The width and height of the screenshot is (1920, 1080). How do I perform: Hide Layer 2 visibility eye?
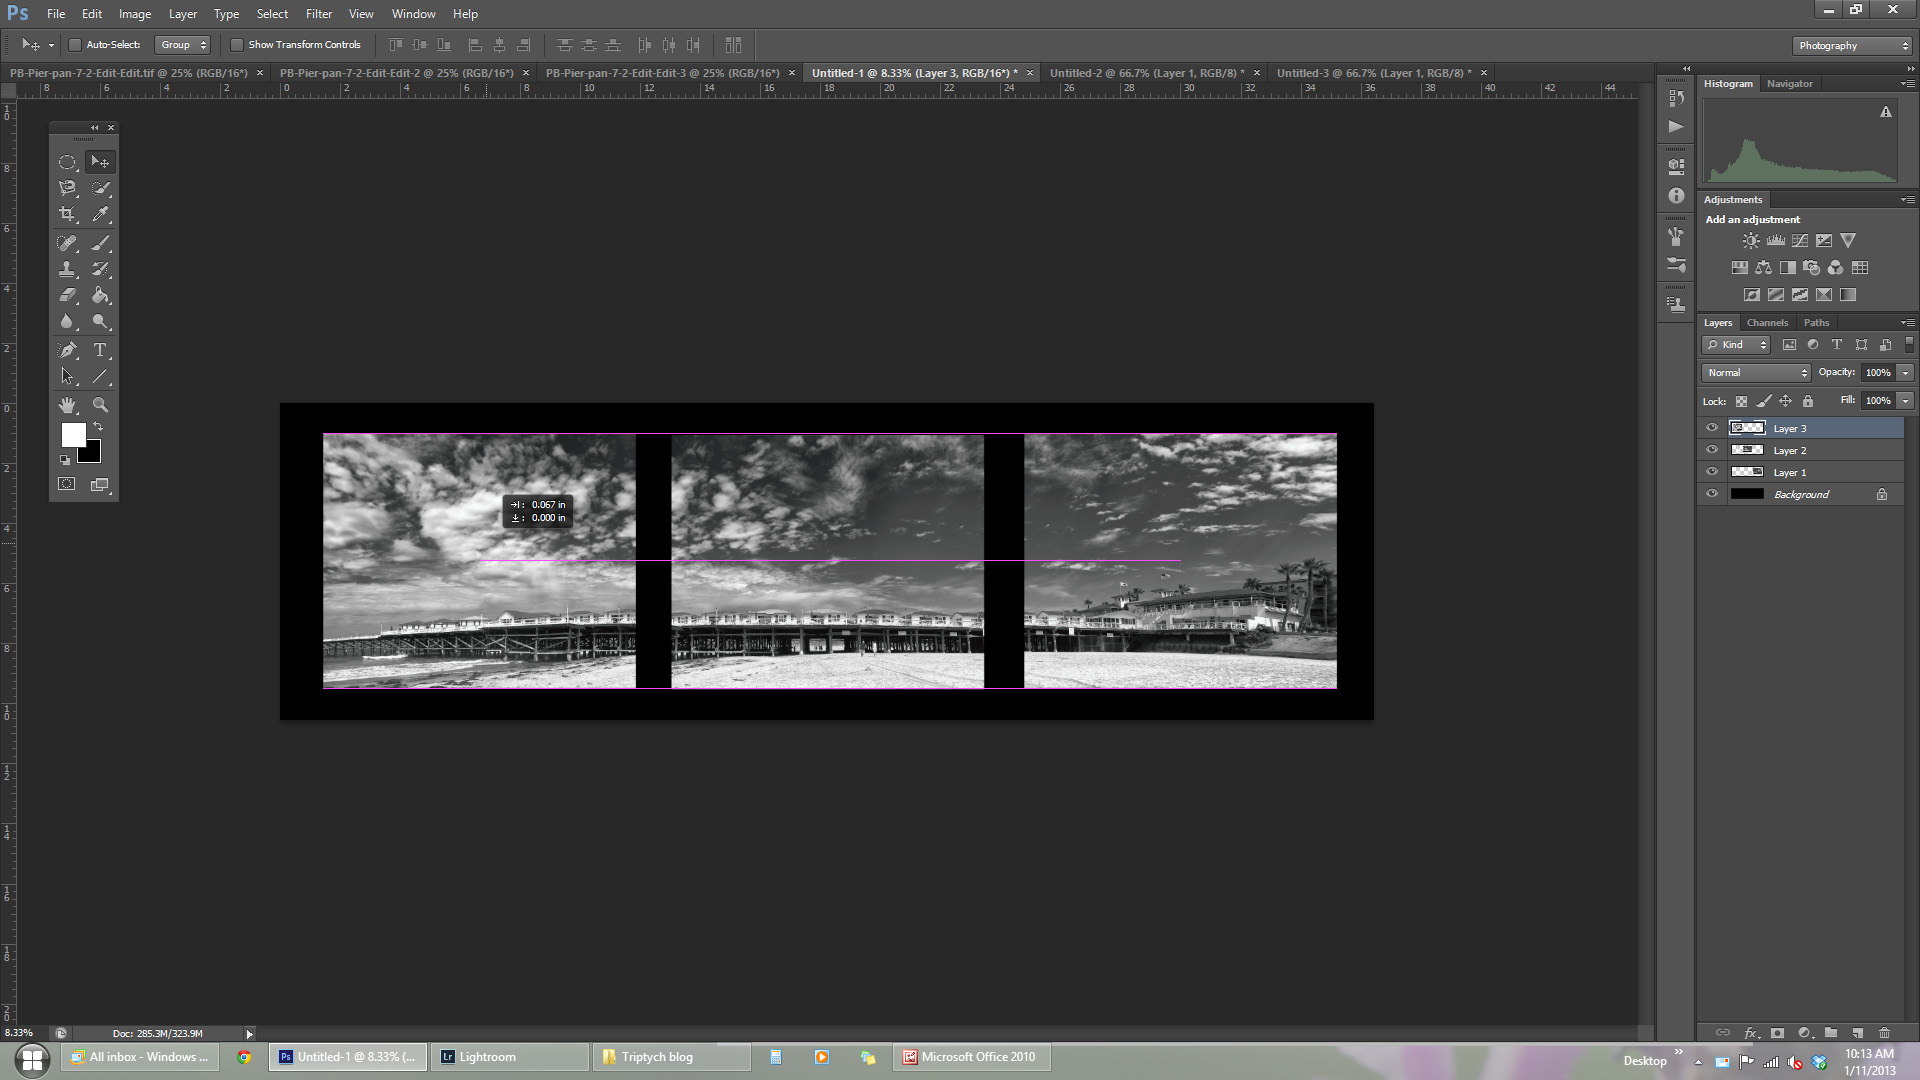(1712, 450)
